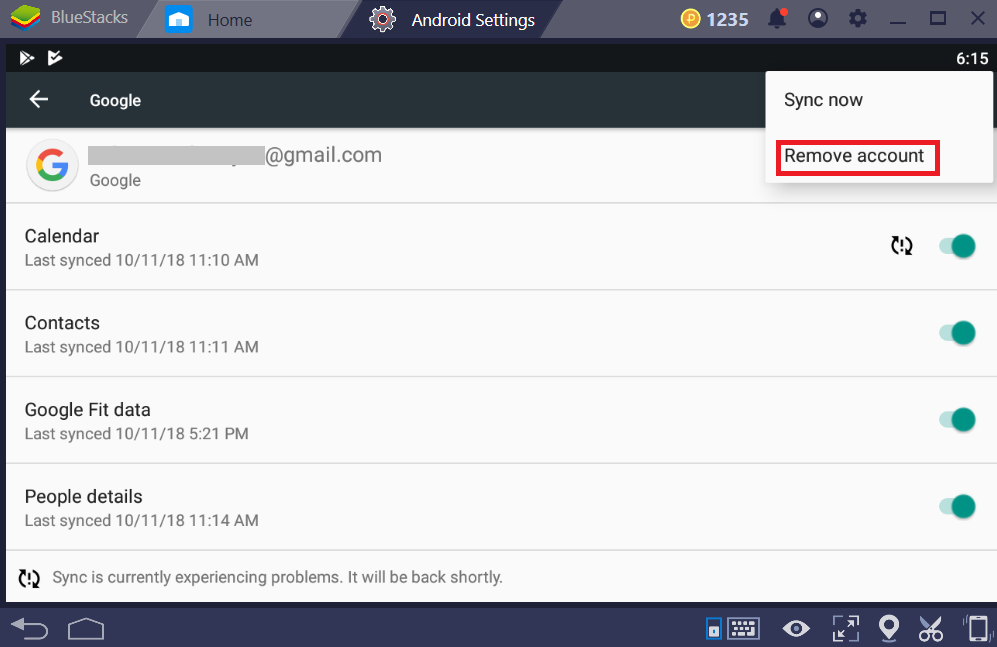Click the Calendar last synced text

(142, 260)
